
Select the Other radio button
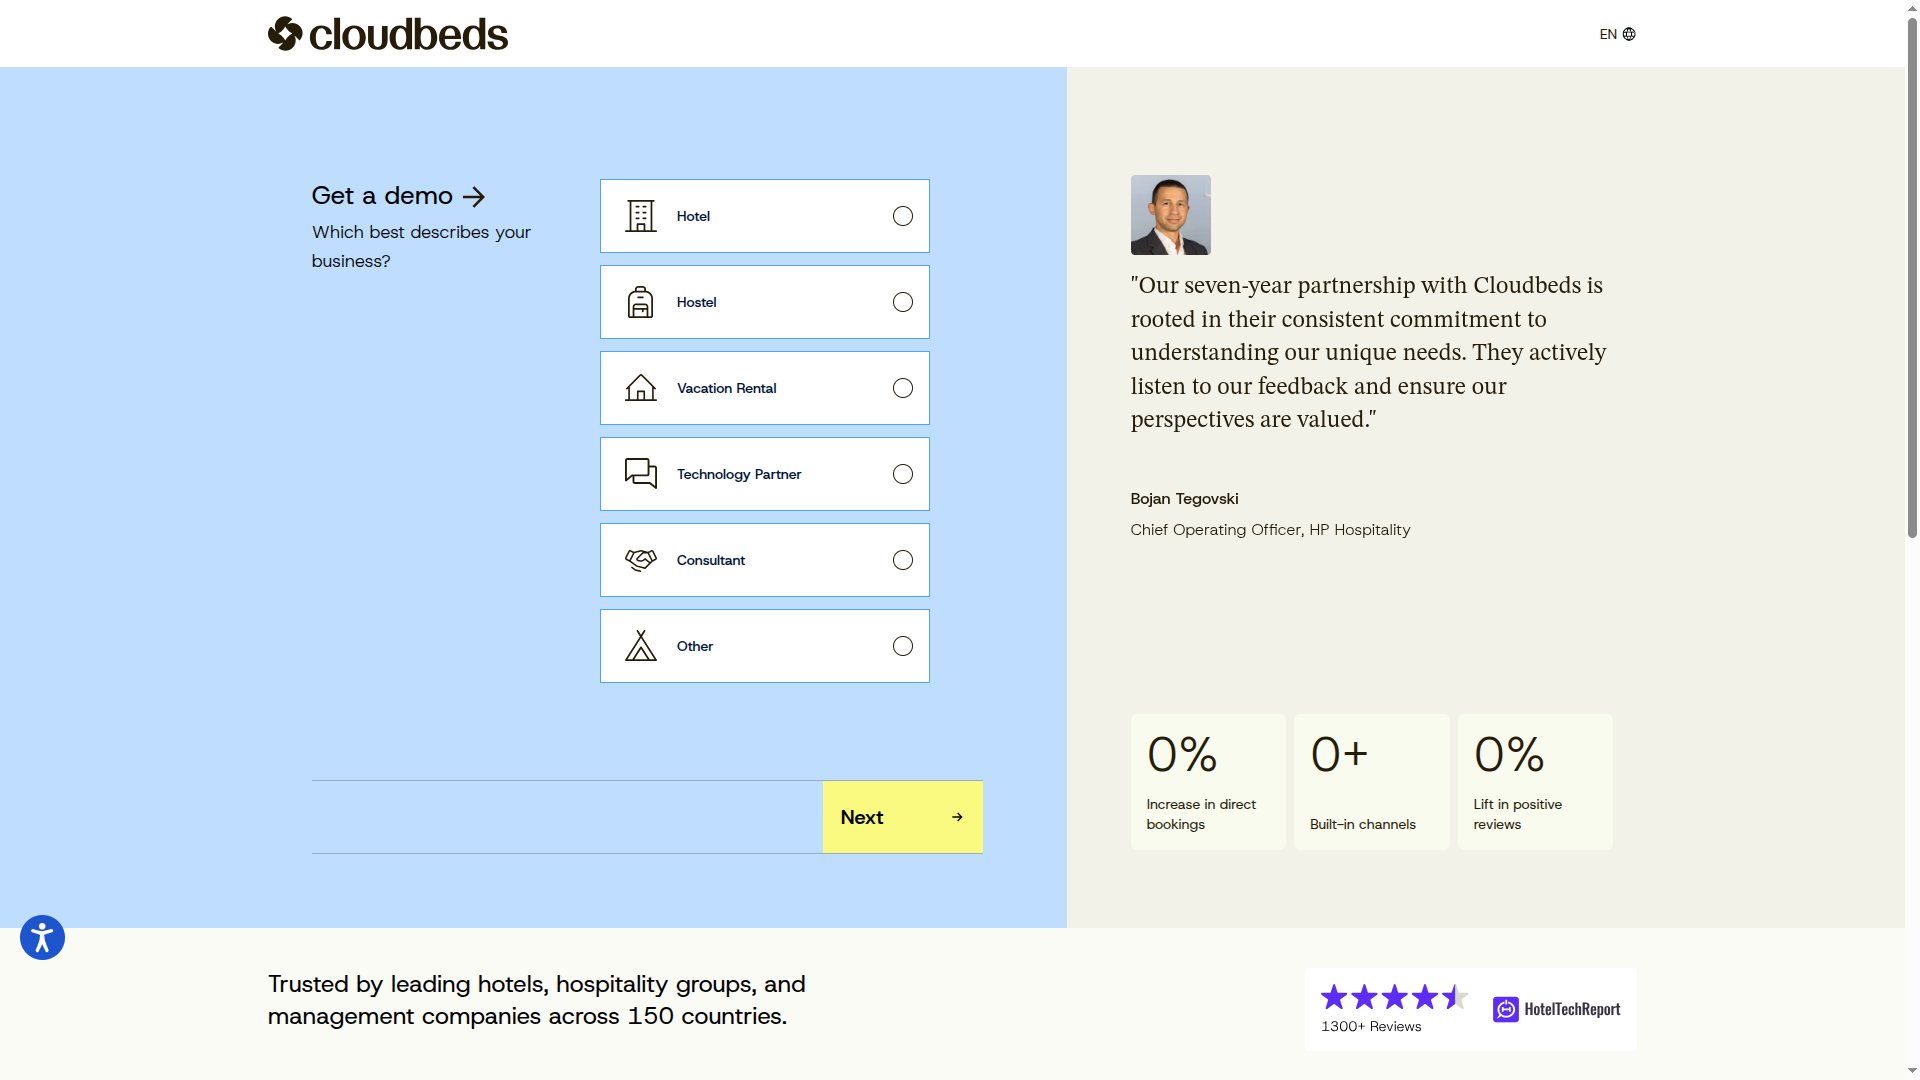tap(902, 646)
